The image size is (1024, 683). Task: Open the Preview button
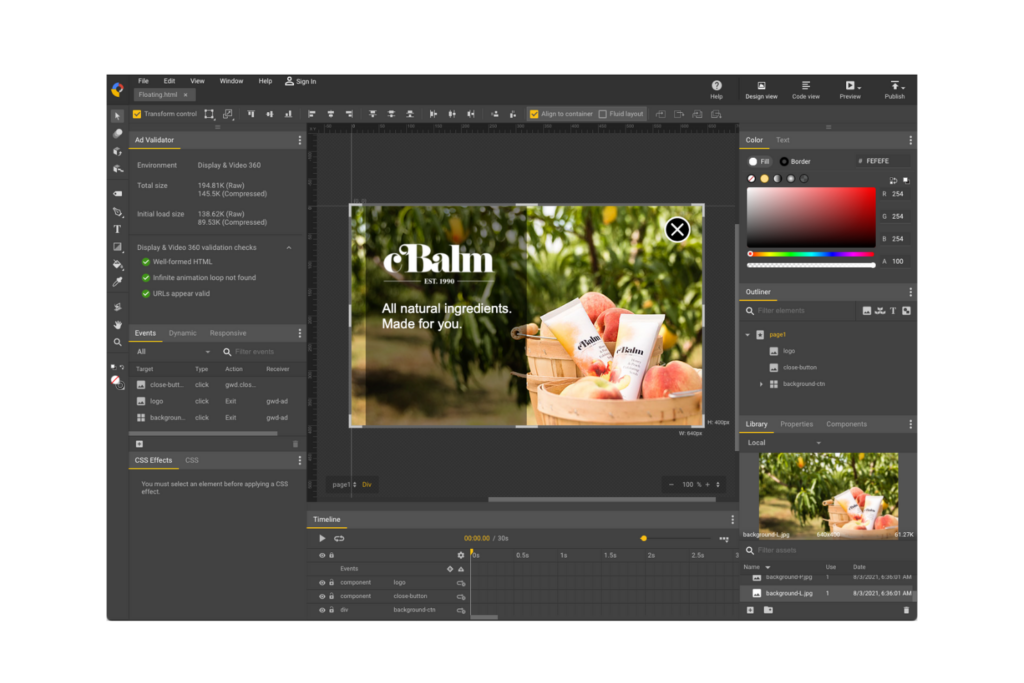point(850,90)
